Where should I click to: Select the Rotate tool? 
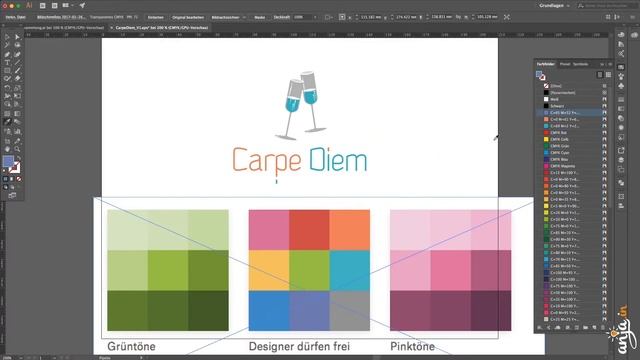[7, 88]
